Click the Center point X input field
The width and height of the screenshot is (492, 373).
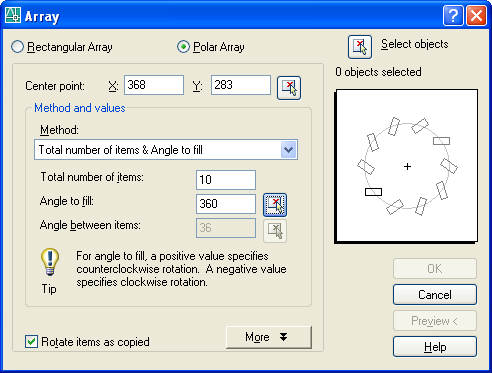pos(154,85)
